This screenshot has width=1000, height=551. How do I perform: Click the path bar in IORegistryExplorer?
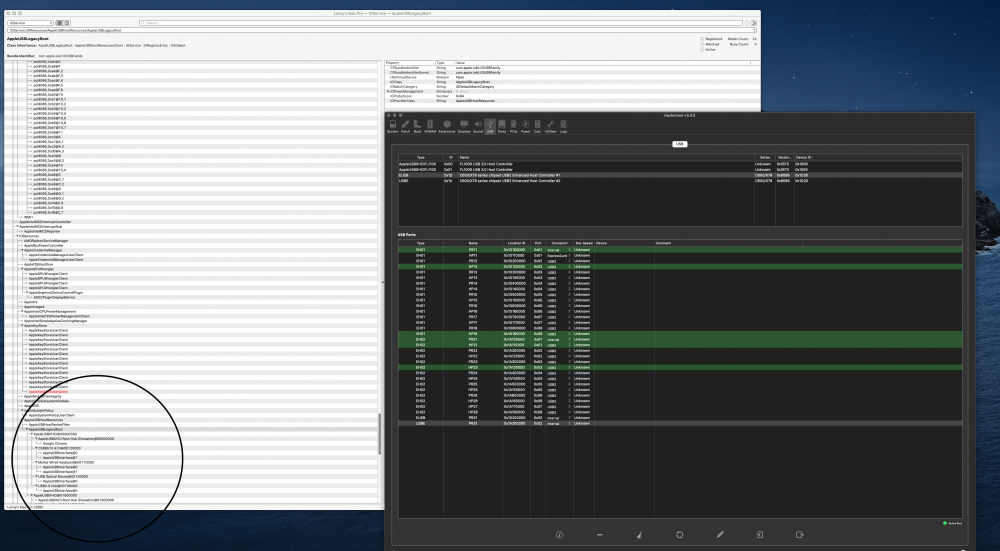(x=381, y=30)
